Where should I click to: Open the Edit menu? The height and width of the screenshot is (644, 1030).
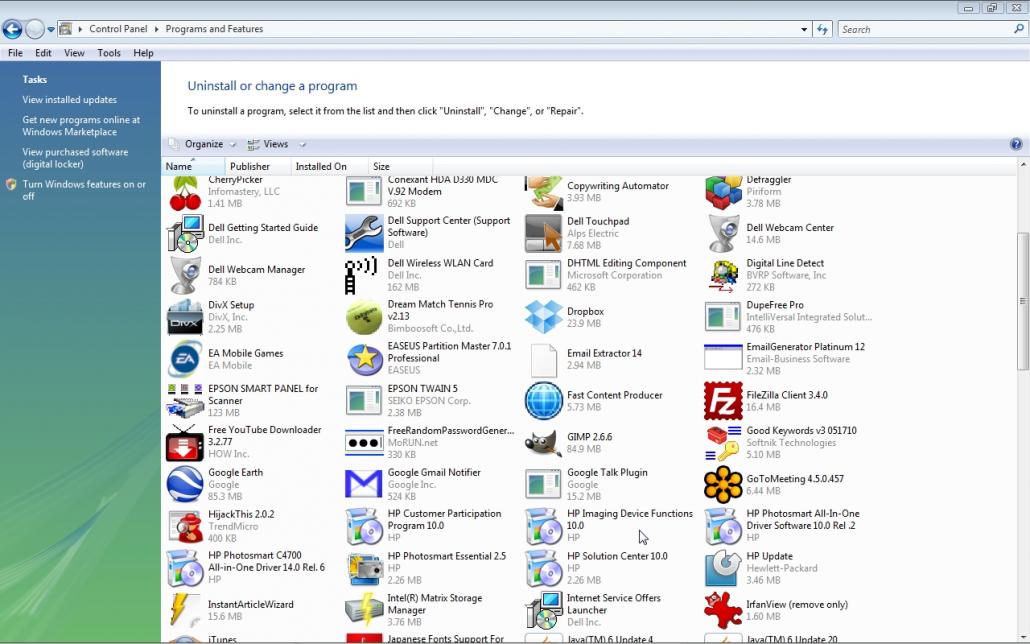pyautogui.click(x=43, y=53)
